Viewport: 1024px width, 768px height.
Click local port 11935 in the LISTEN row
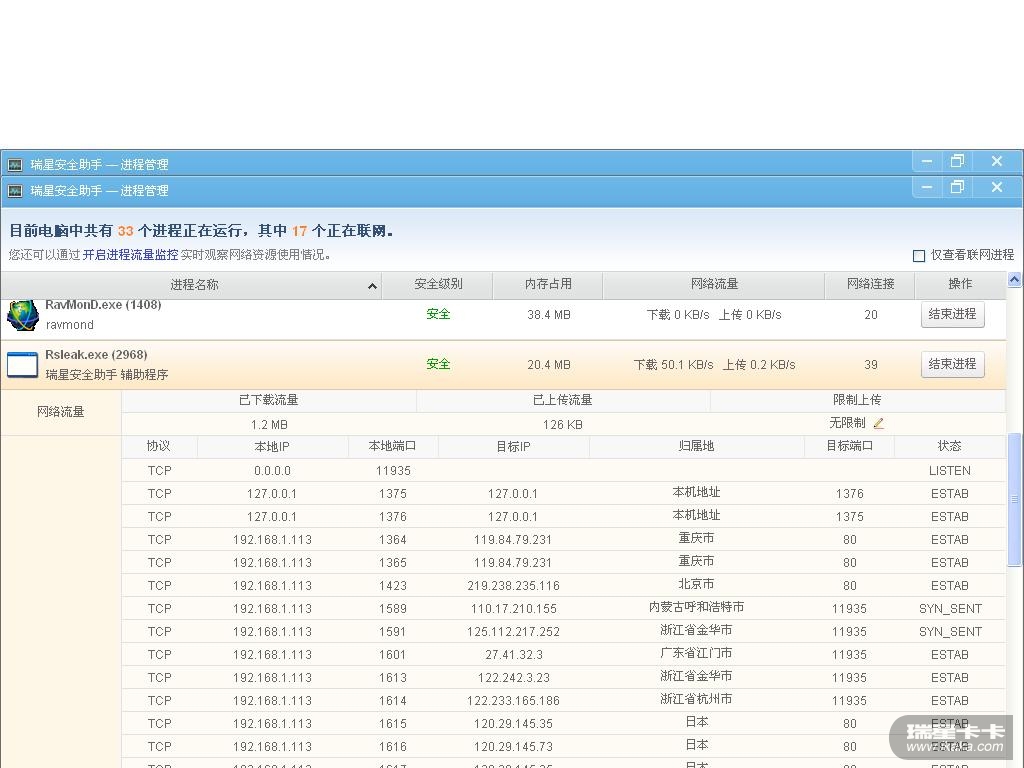(x=393, y=471)
